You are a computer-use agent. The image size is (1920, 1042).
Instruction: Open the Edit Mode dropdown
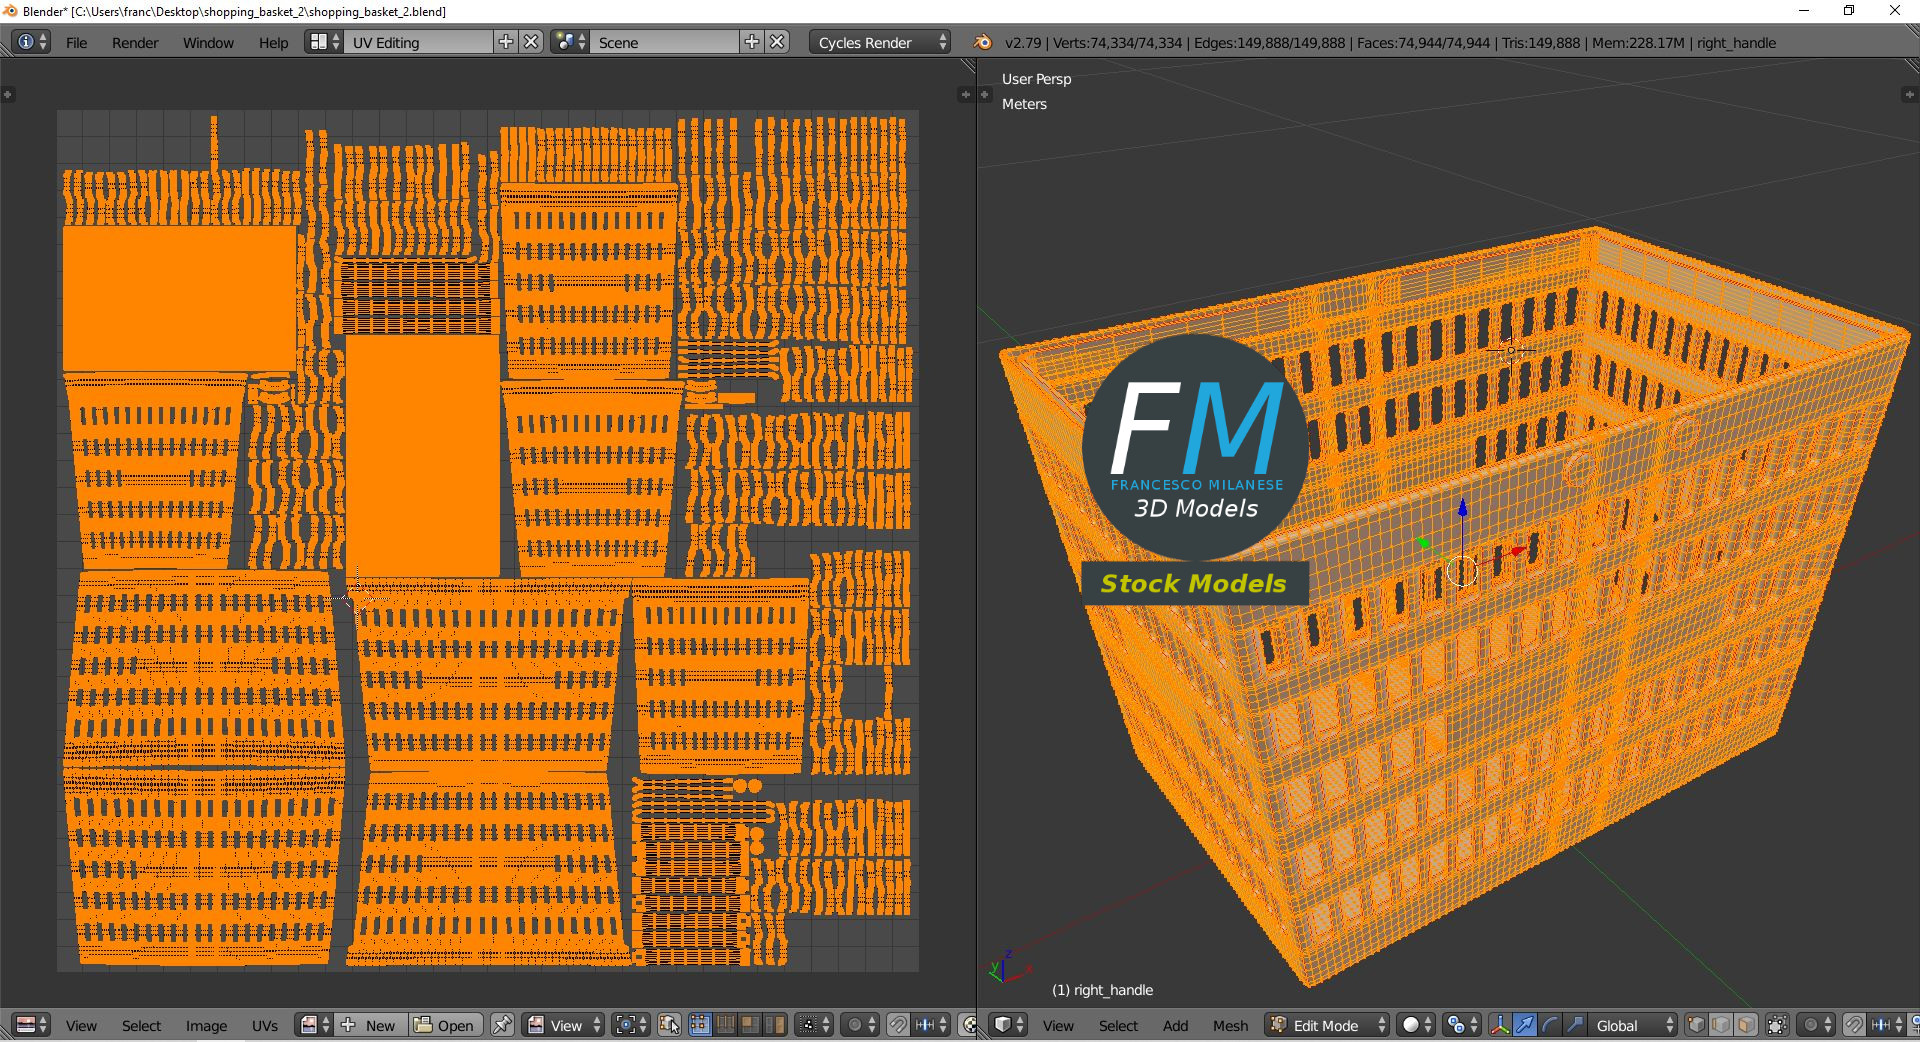(1327, 1025)
